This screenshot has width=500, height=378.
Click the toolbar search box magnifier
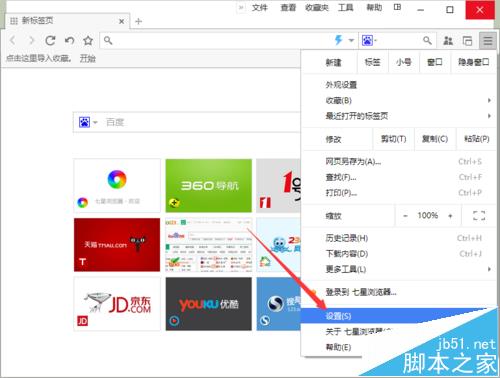(x=427, y=41)
